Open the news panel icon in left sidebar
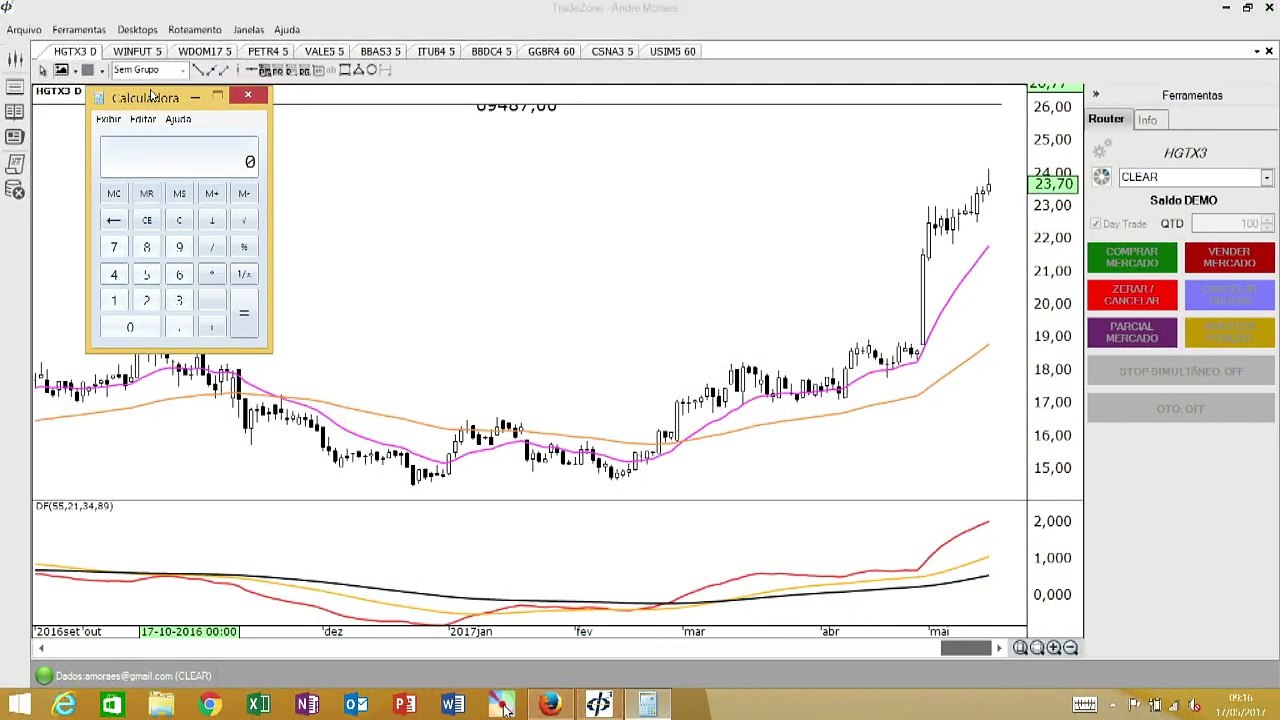 14,139
